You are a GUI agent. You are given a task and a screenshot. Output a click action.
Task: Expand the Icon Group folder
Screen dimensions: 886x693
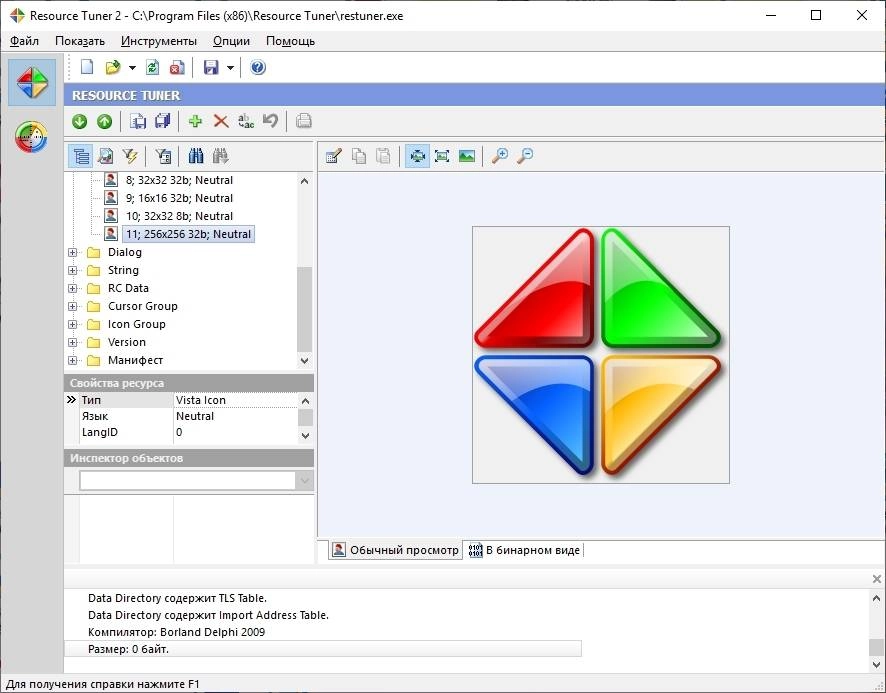72,324
